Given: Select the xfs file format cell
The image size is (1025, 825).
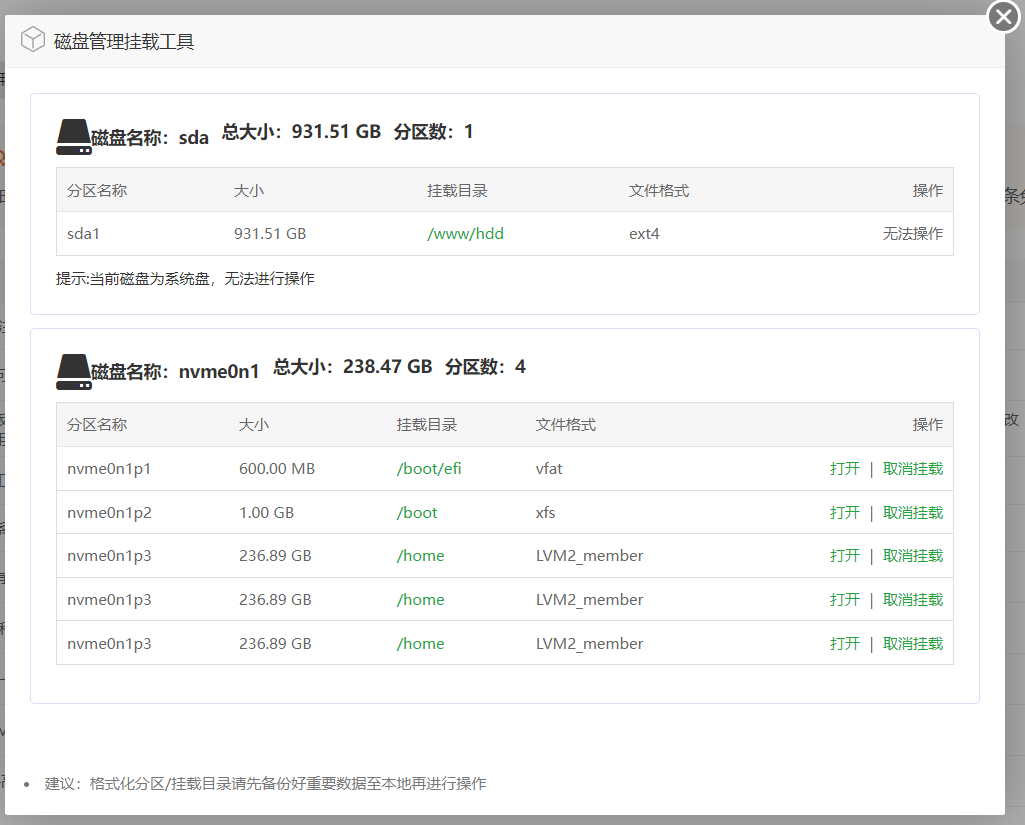Looking at the screenshot, I should point(545,513).
